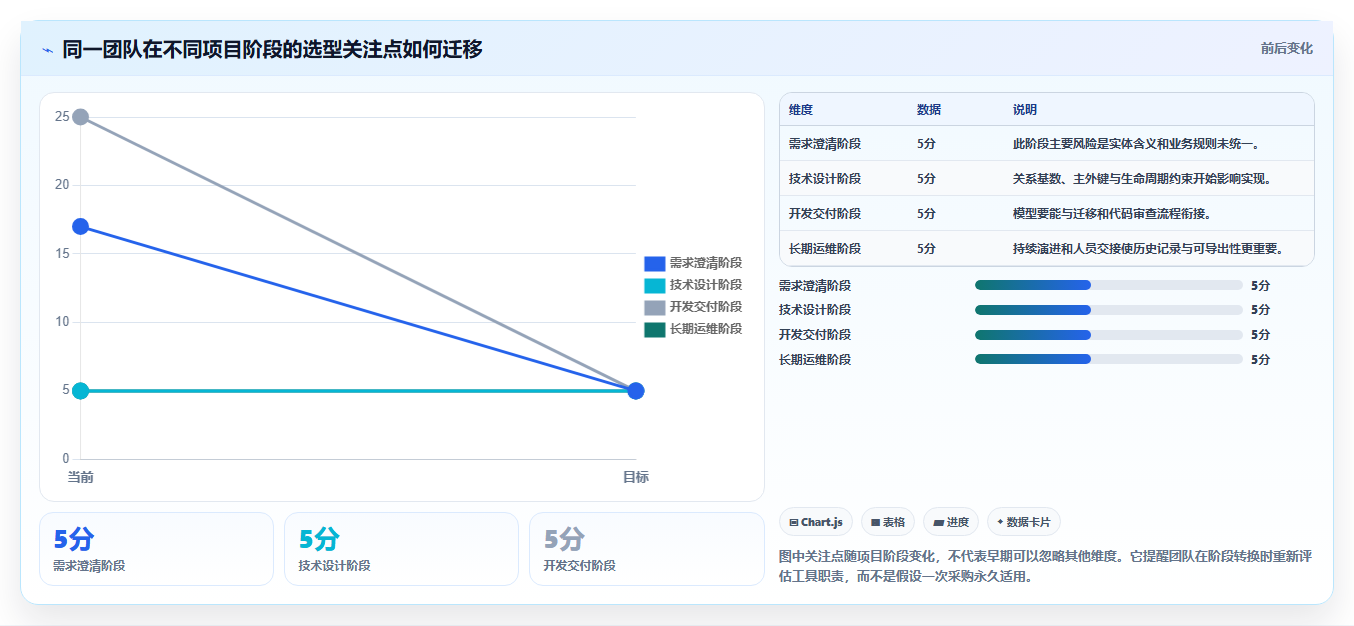The image size is (1354, 626).
Task: Select the 数据卡片 tag chip
Action: coord(1024,522)
